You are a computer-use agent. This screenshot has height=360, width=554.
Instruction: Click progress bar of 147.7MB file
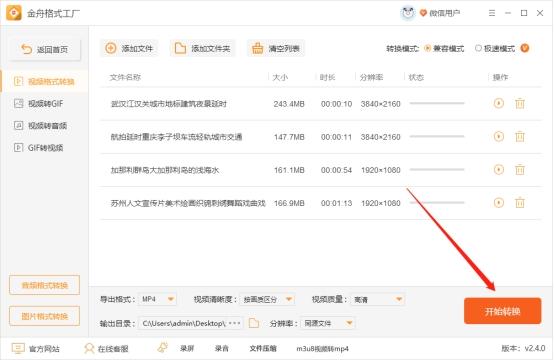pos(437,136)
